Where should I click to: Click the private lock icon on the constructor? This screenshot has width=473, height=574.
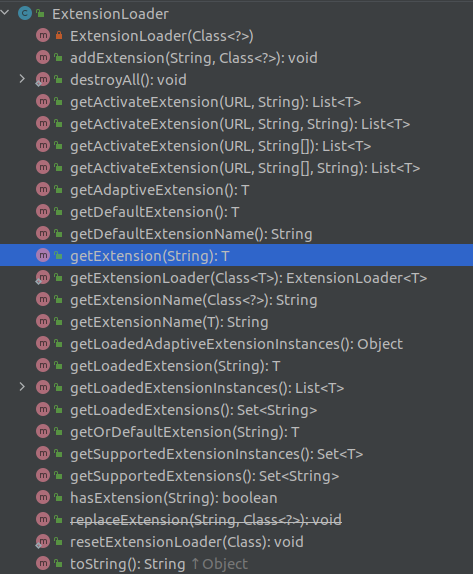[59, 36]
